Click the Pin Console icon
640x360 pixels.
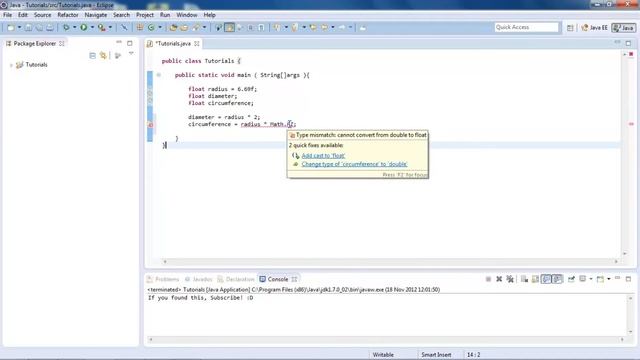[x=571, y=279]
